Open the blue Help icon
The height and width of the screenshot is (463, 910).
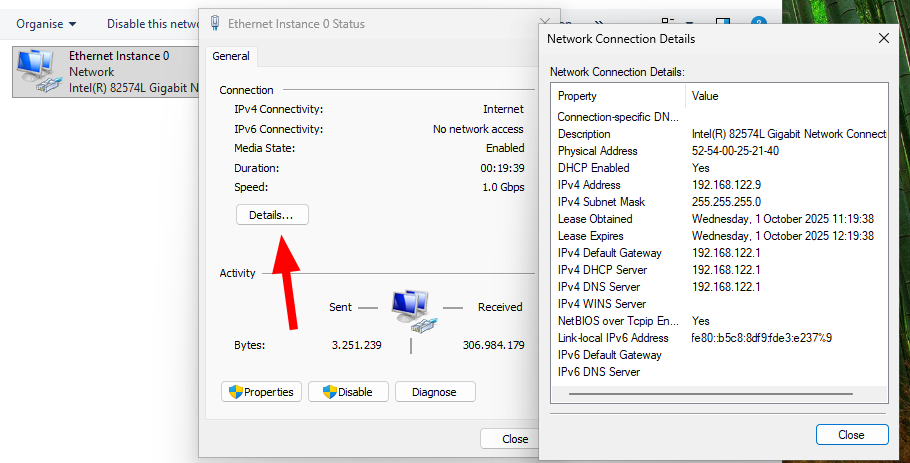click(759, 22)
